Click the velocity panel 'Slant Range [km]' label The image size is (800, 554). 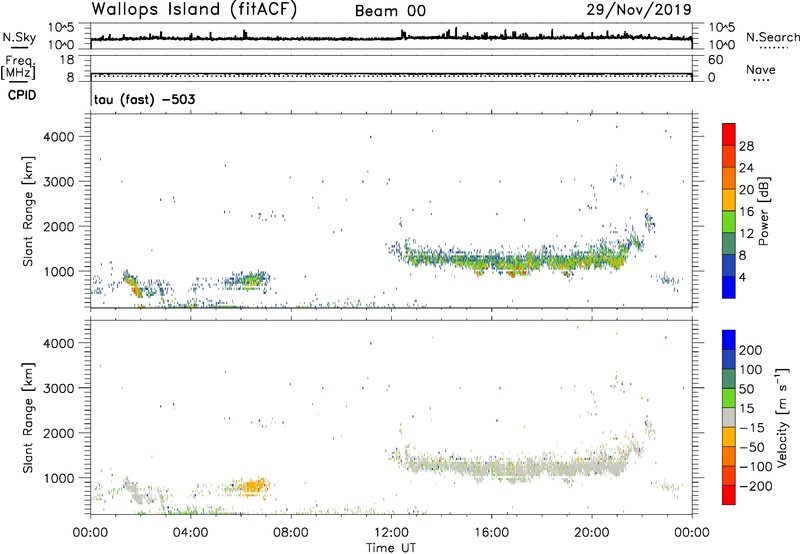pyautogui.click(x=28, y=418)
